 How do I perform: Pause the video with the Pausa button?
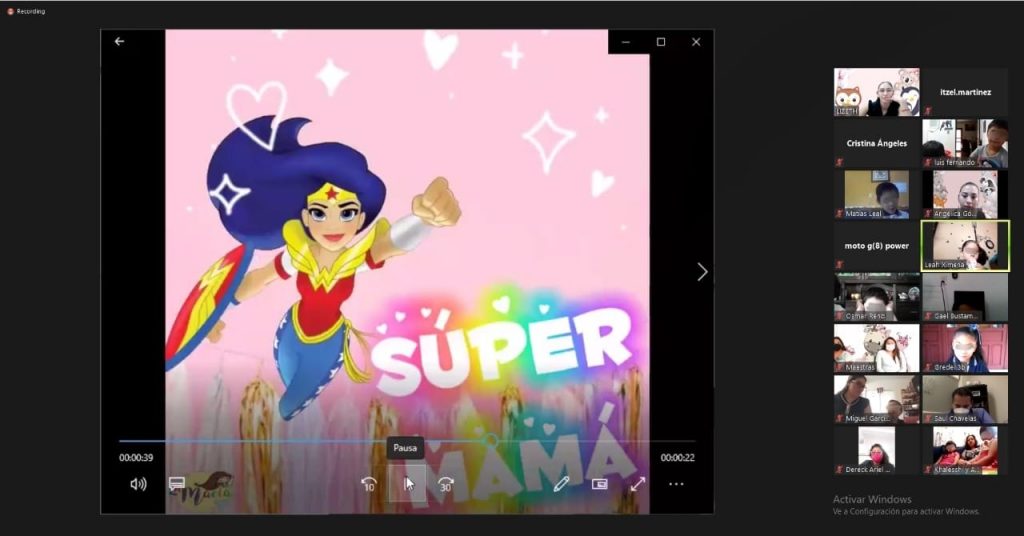pyautogui.click(x=408, y=484)
